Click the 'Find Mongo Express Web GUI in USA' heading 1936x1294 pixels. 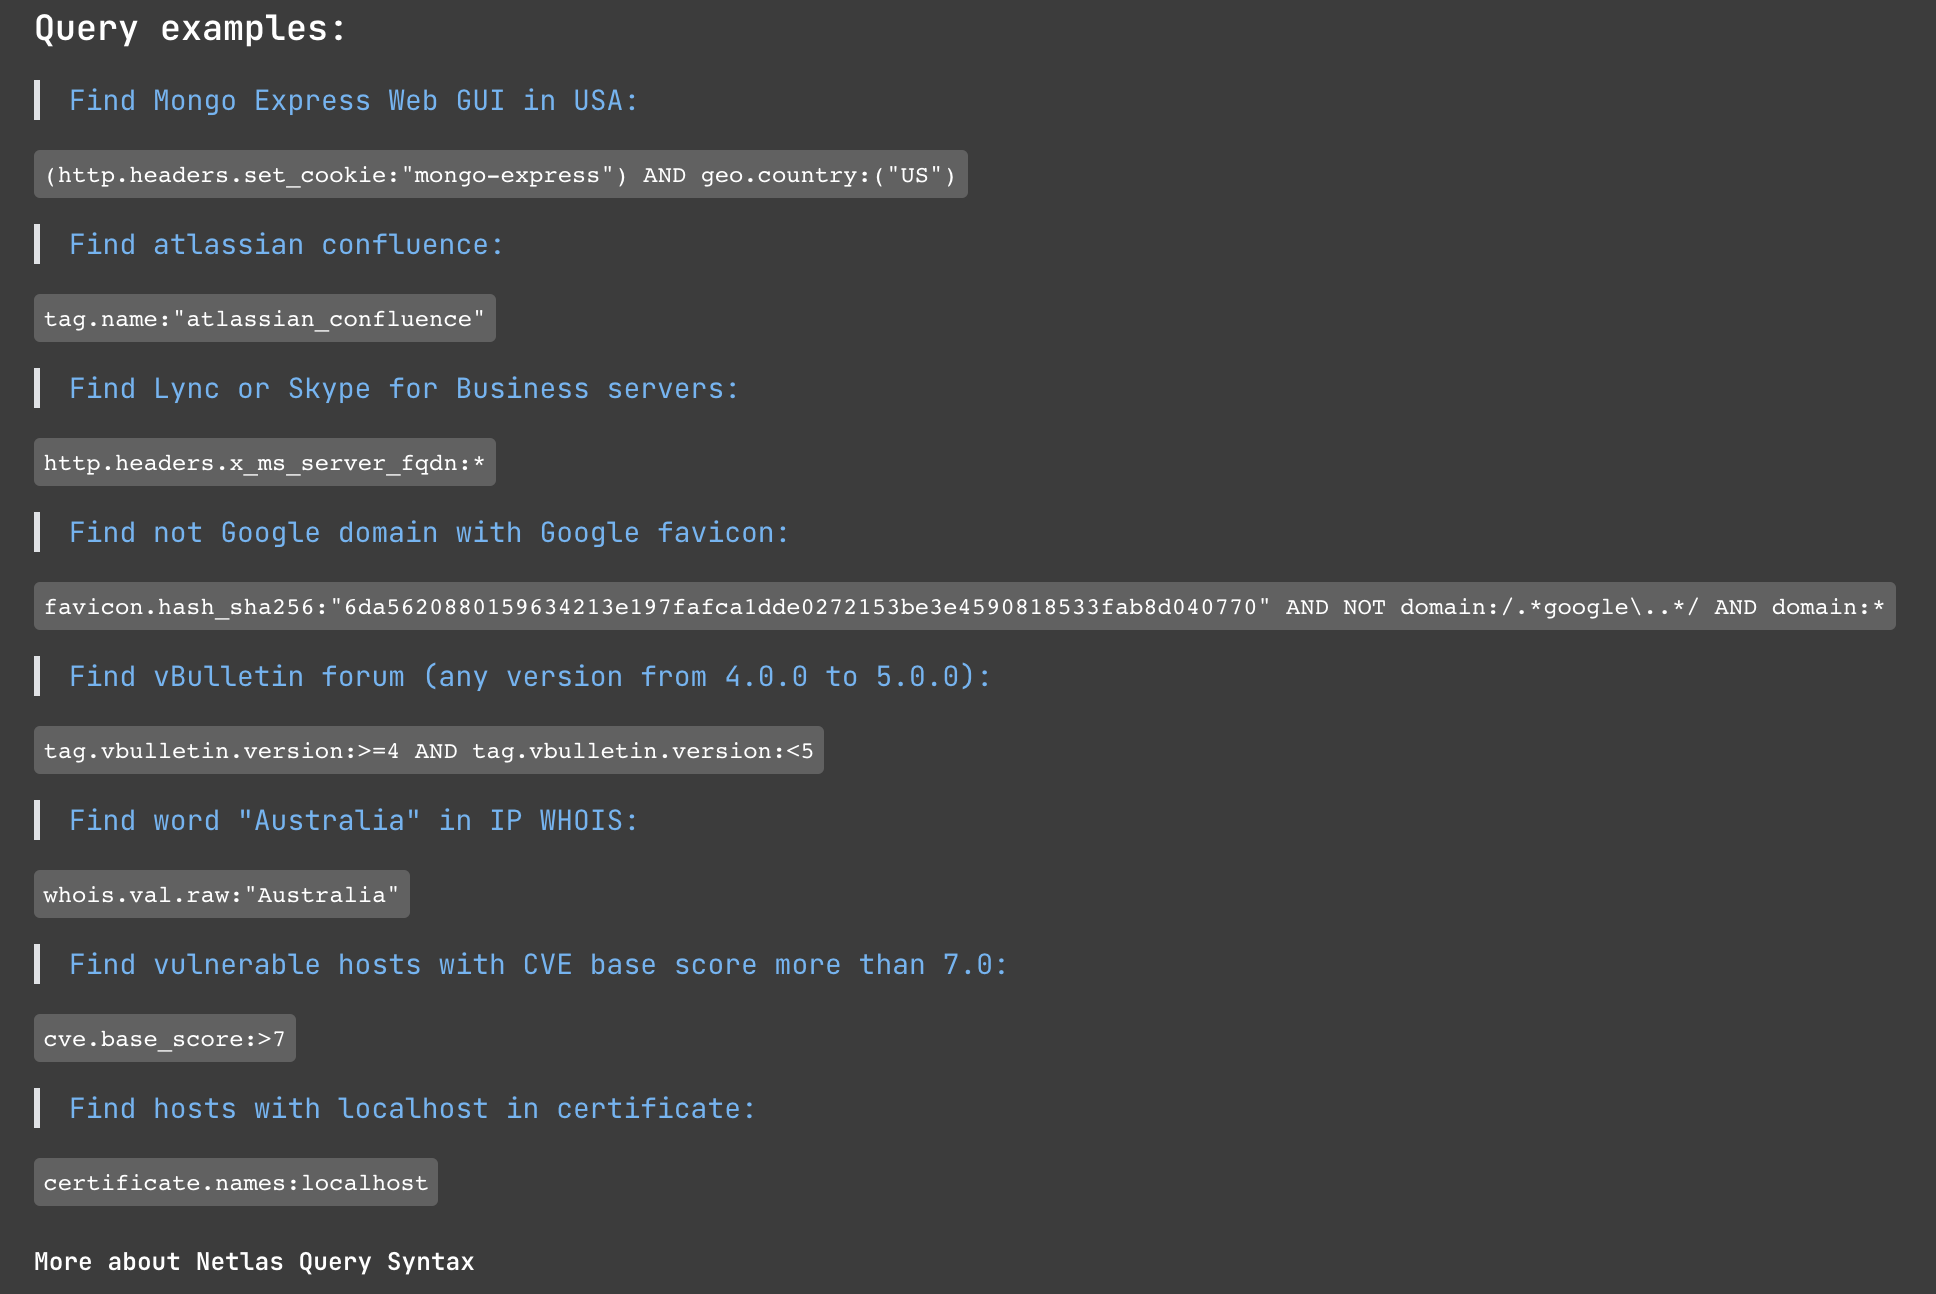(x=353, y=101)
